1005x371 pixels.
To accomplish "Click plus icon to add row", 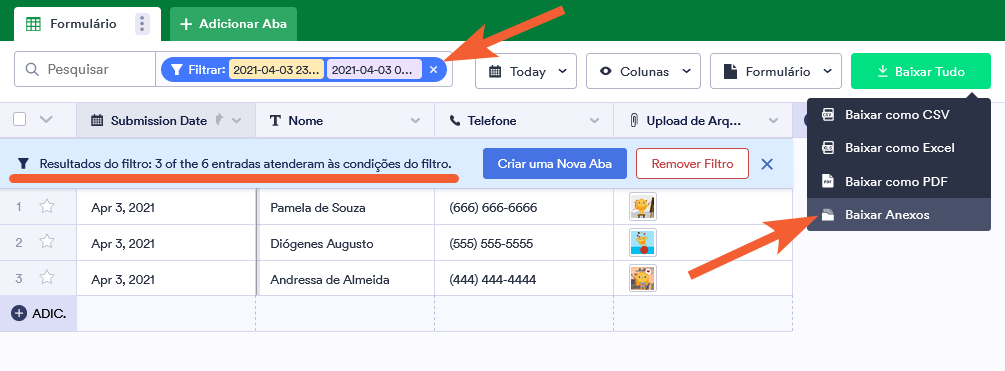I will click(19, 313).
